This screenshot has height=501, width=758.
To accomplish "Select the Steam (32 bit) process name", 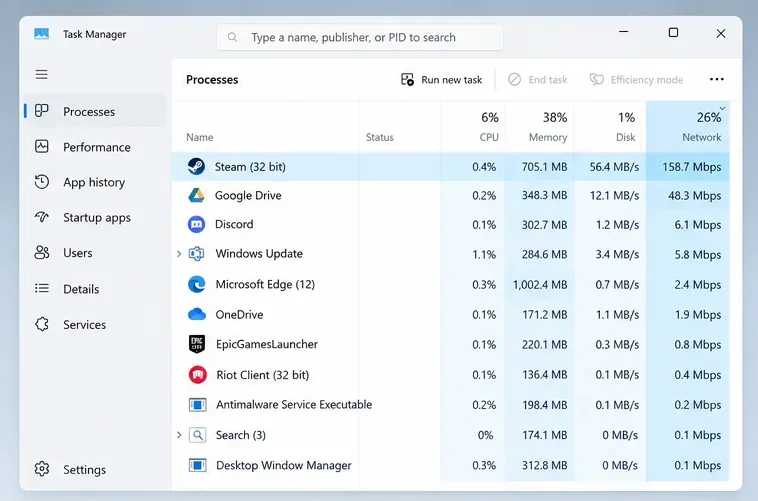I will point(250,167).
